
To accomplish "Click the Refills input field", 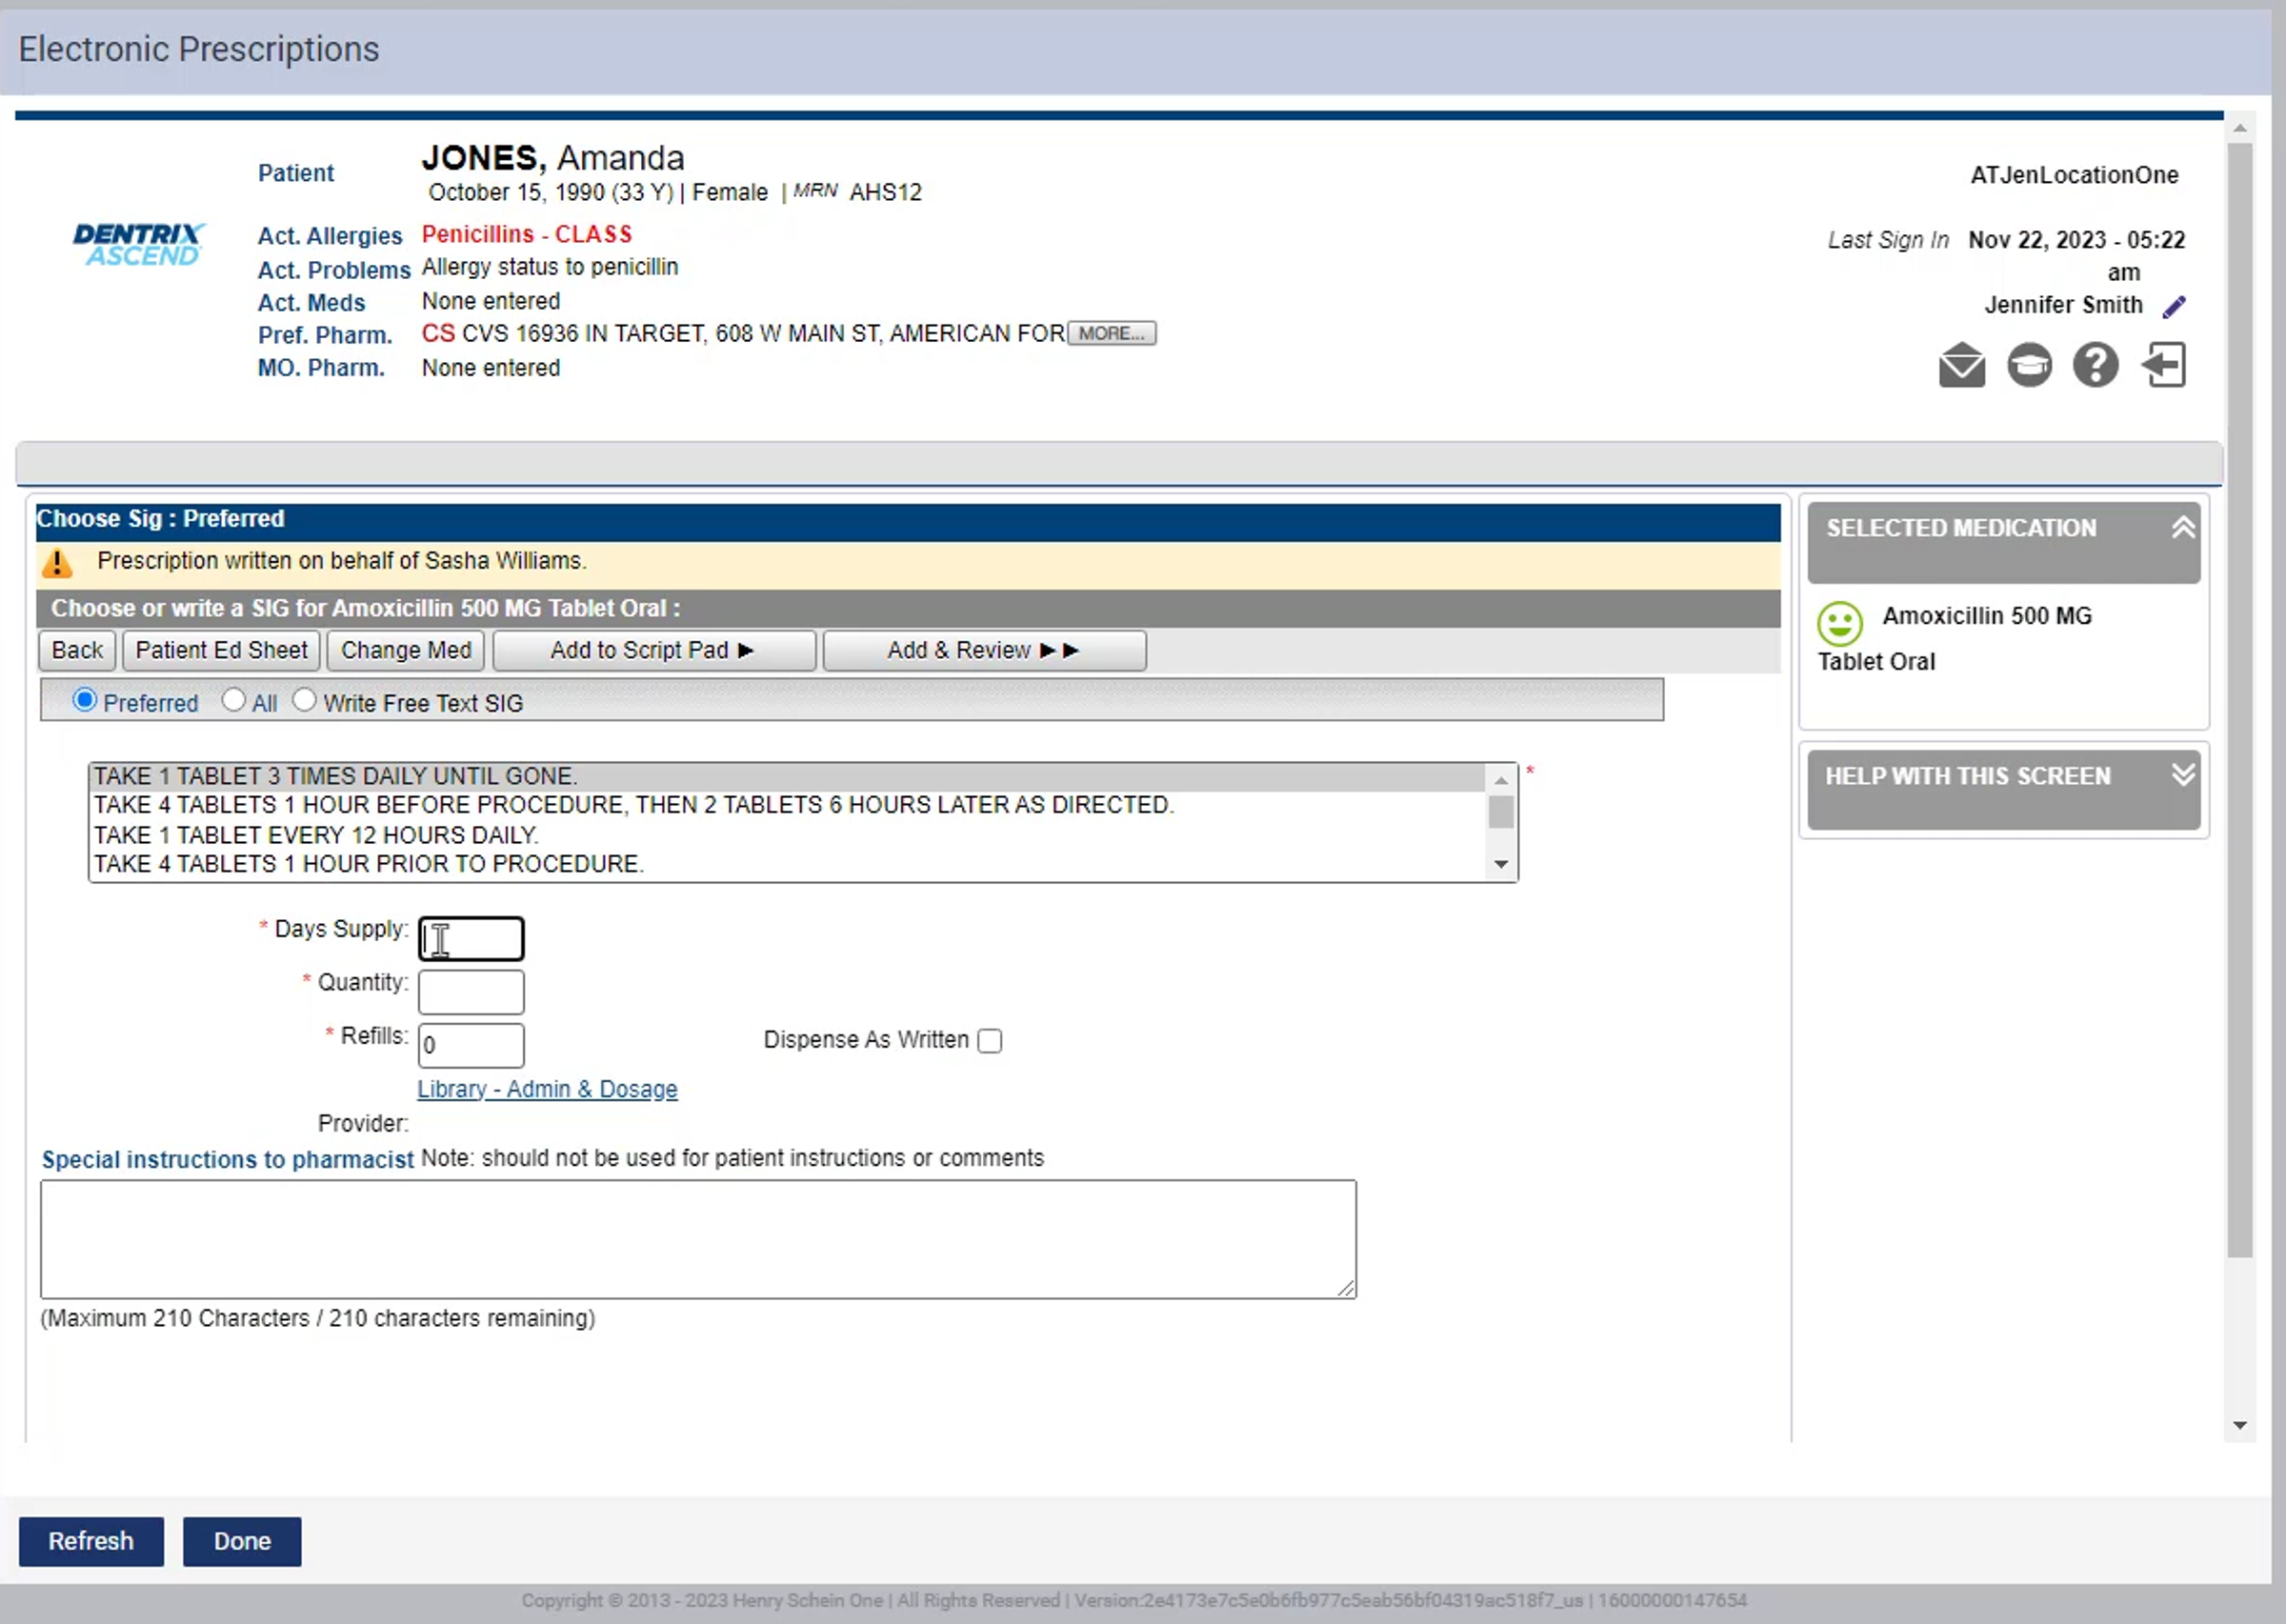I will coord(471,1045).
